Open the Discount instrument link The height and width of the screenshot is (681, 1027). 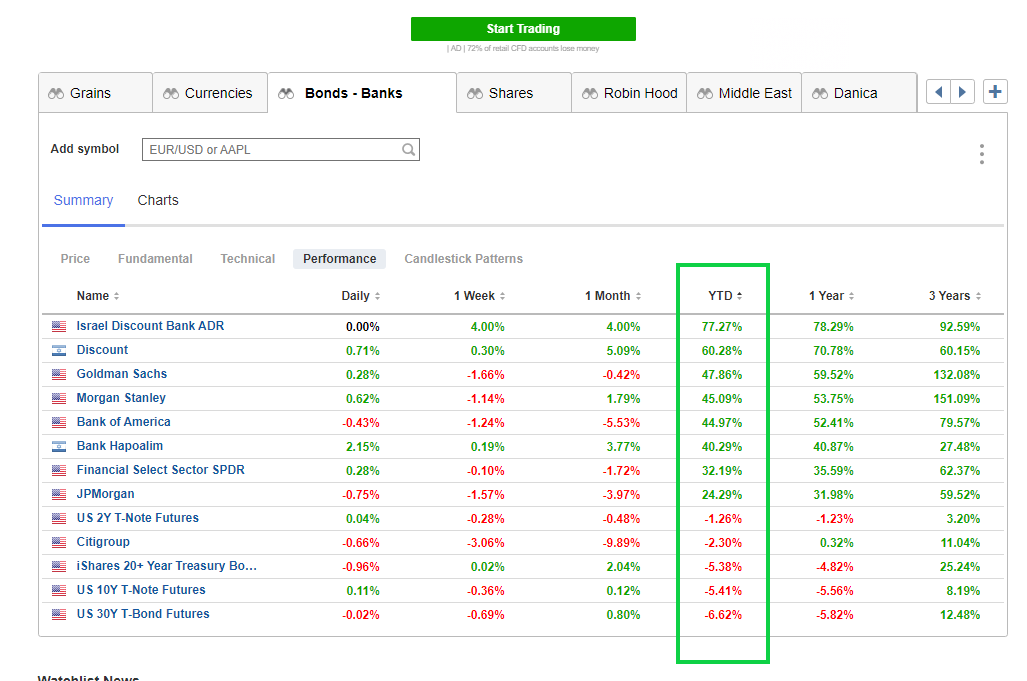point(102,350)
